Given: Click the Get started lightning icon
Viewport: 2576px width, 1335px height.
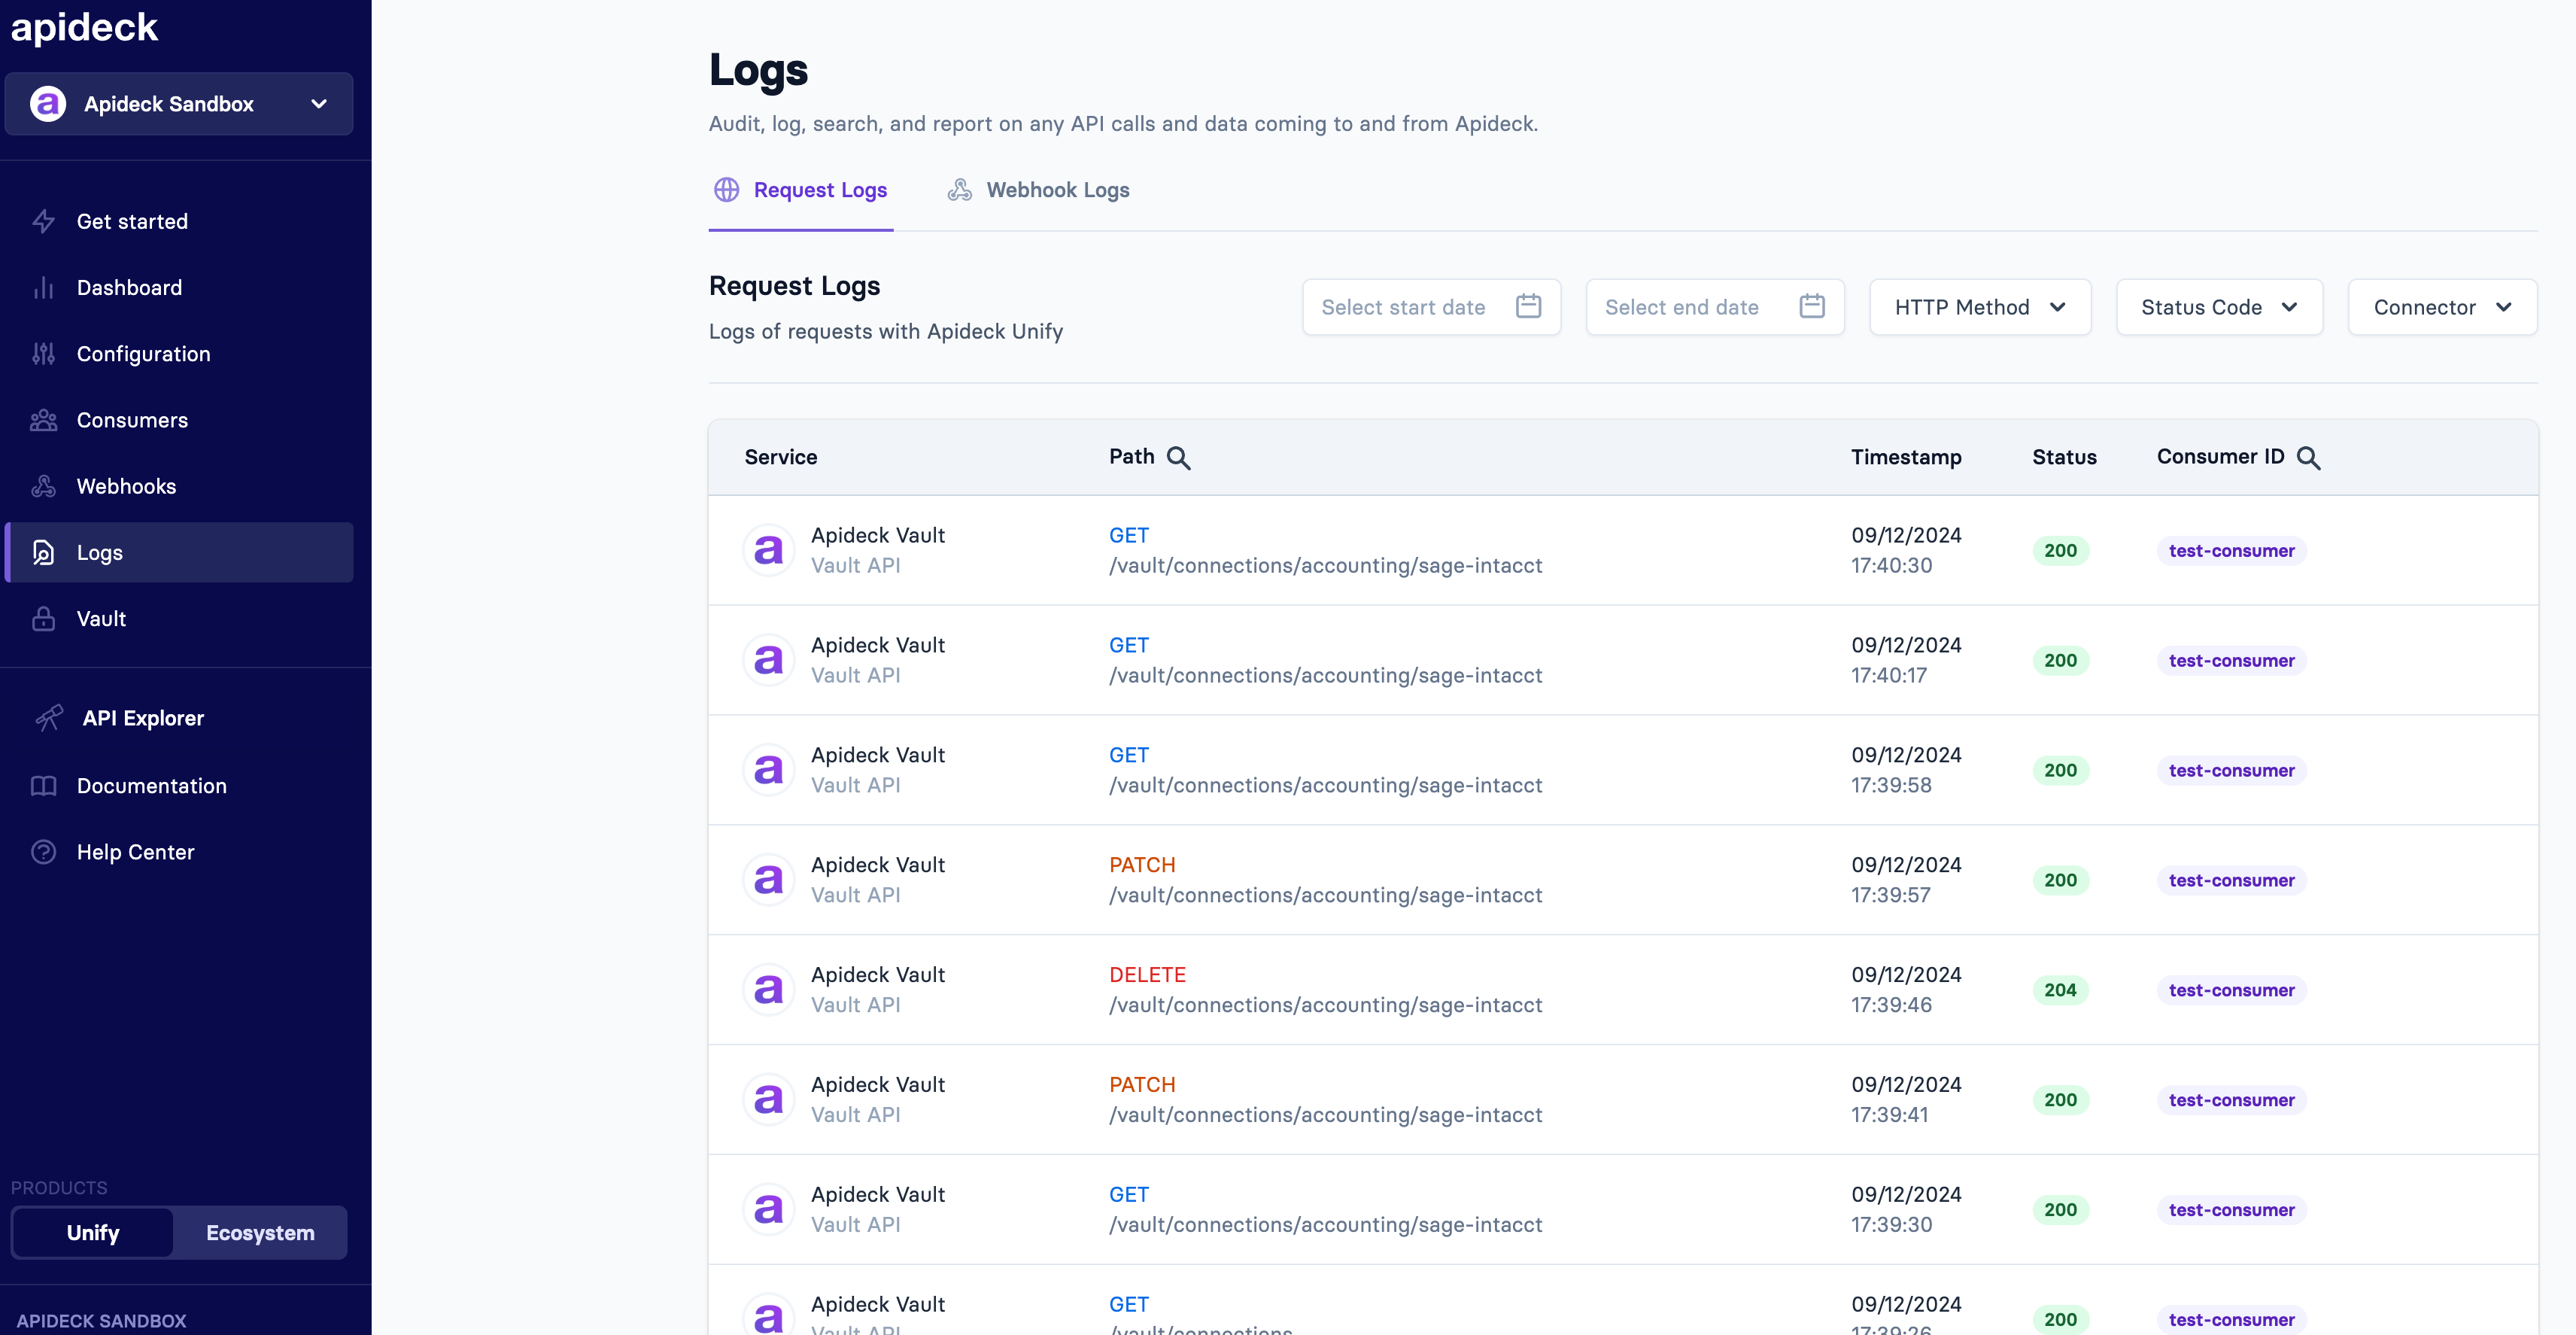Looking at the screenshot, I should (43, 221).
